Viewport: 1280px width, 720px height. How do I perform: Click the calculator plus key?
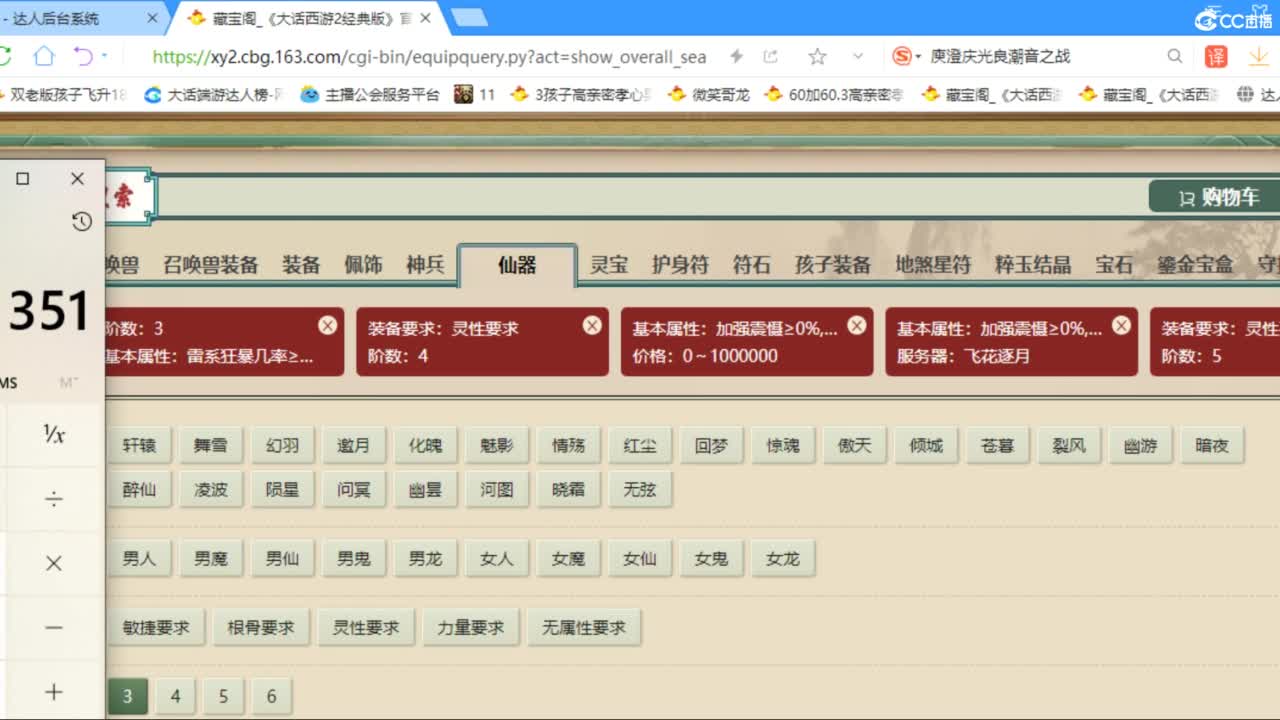click(54, 691)
